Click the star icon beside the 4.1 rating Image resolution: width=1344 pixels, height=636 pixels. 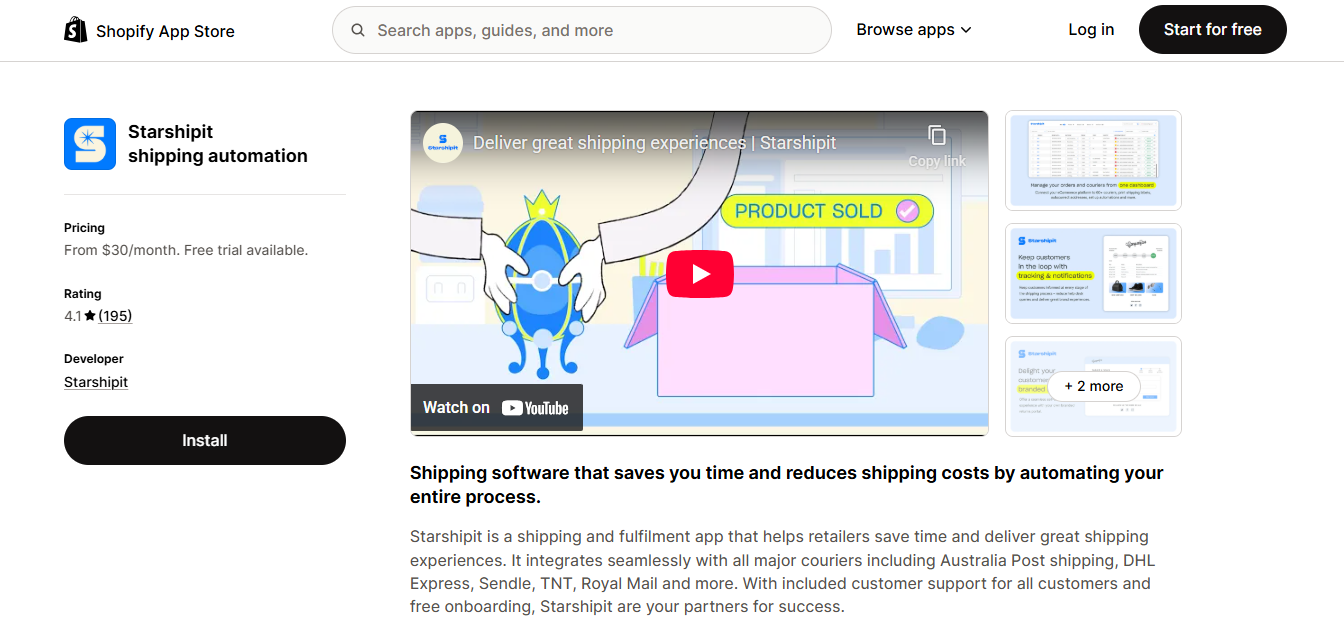[x=89, y=315]
